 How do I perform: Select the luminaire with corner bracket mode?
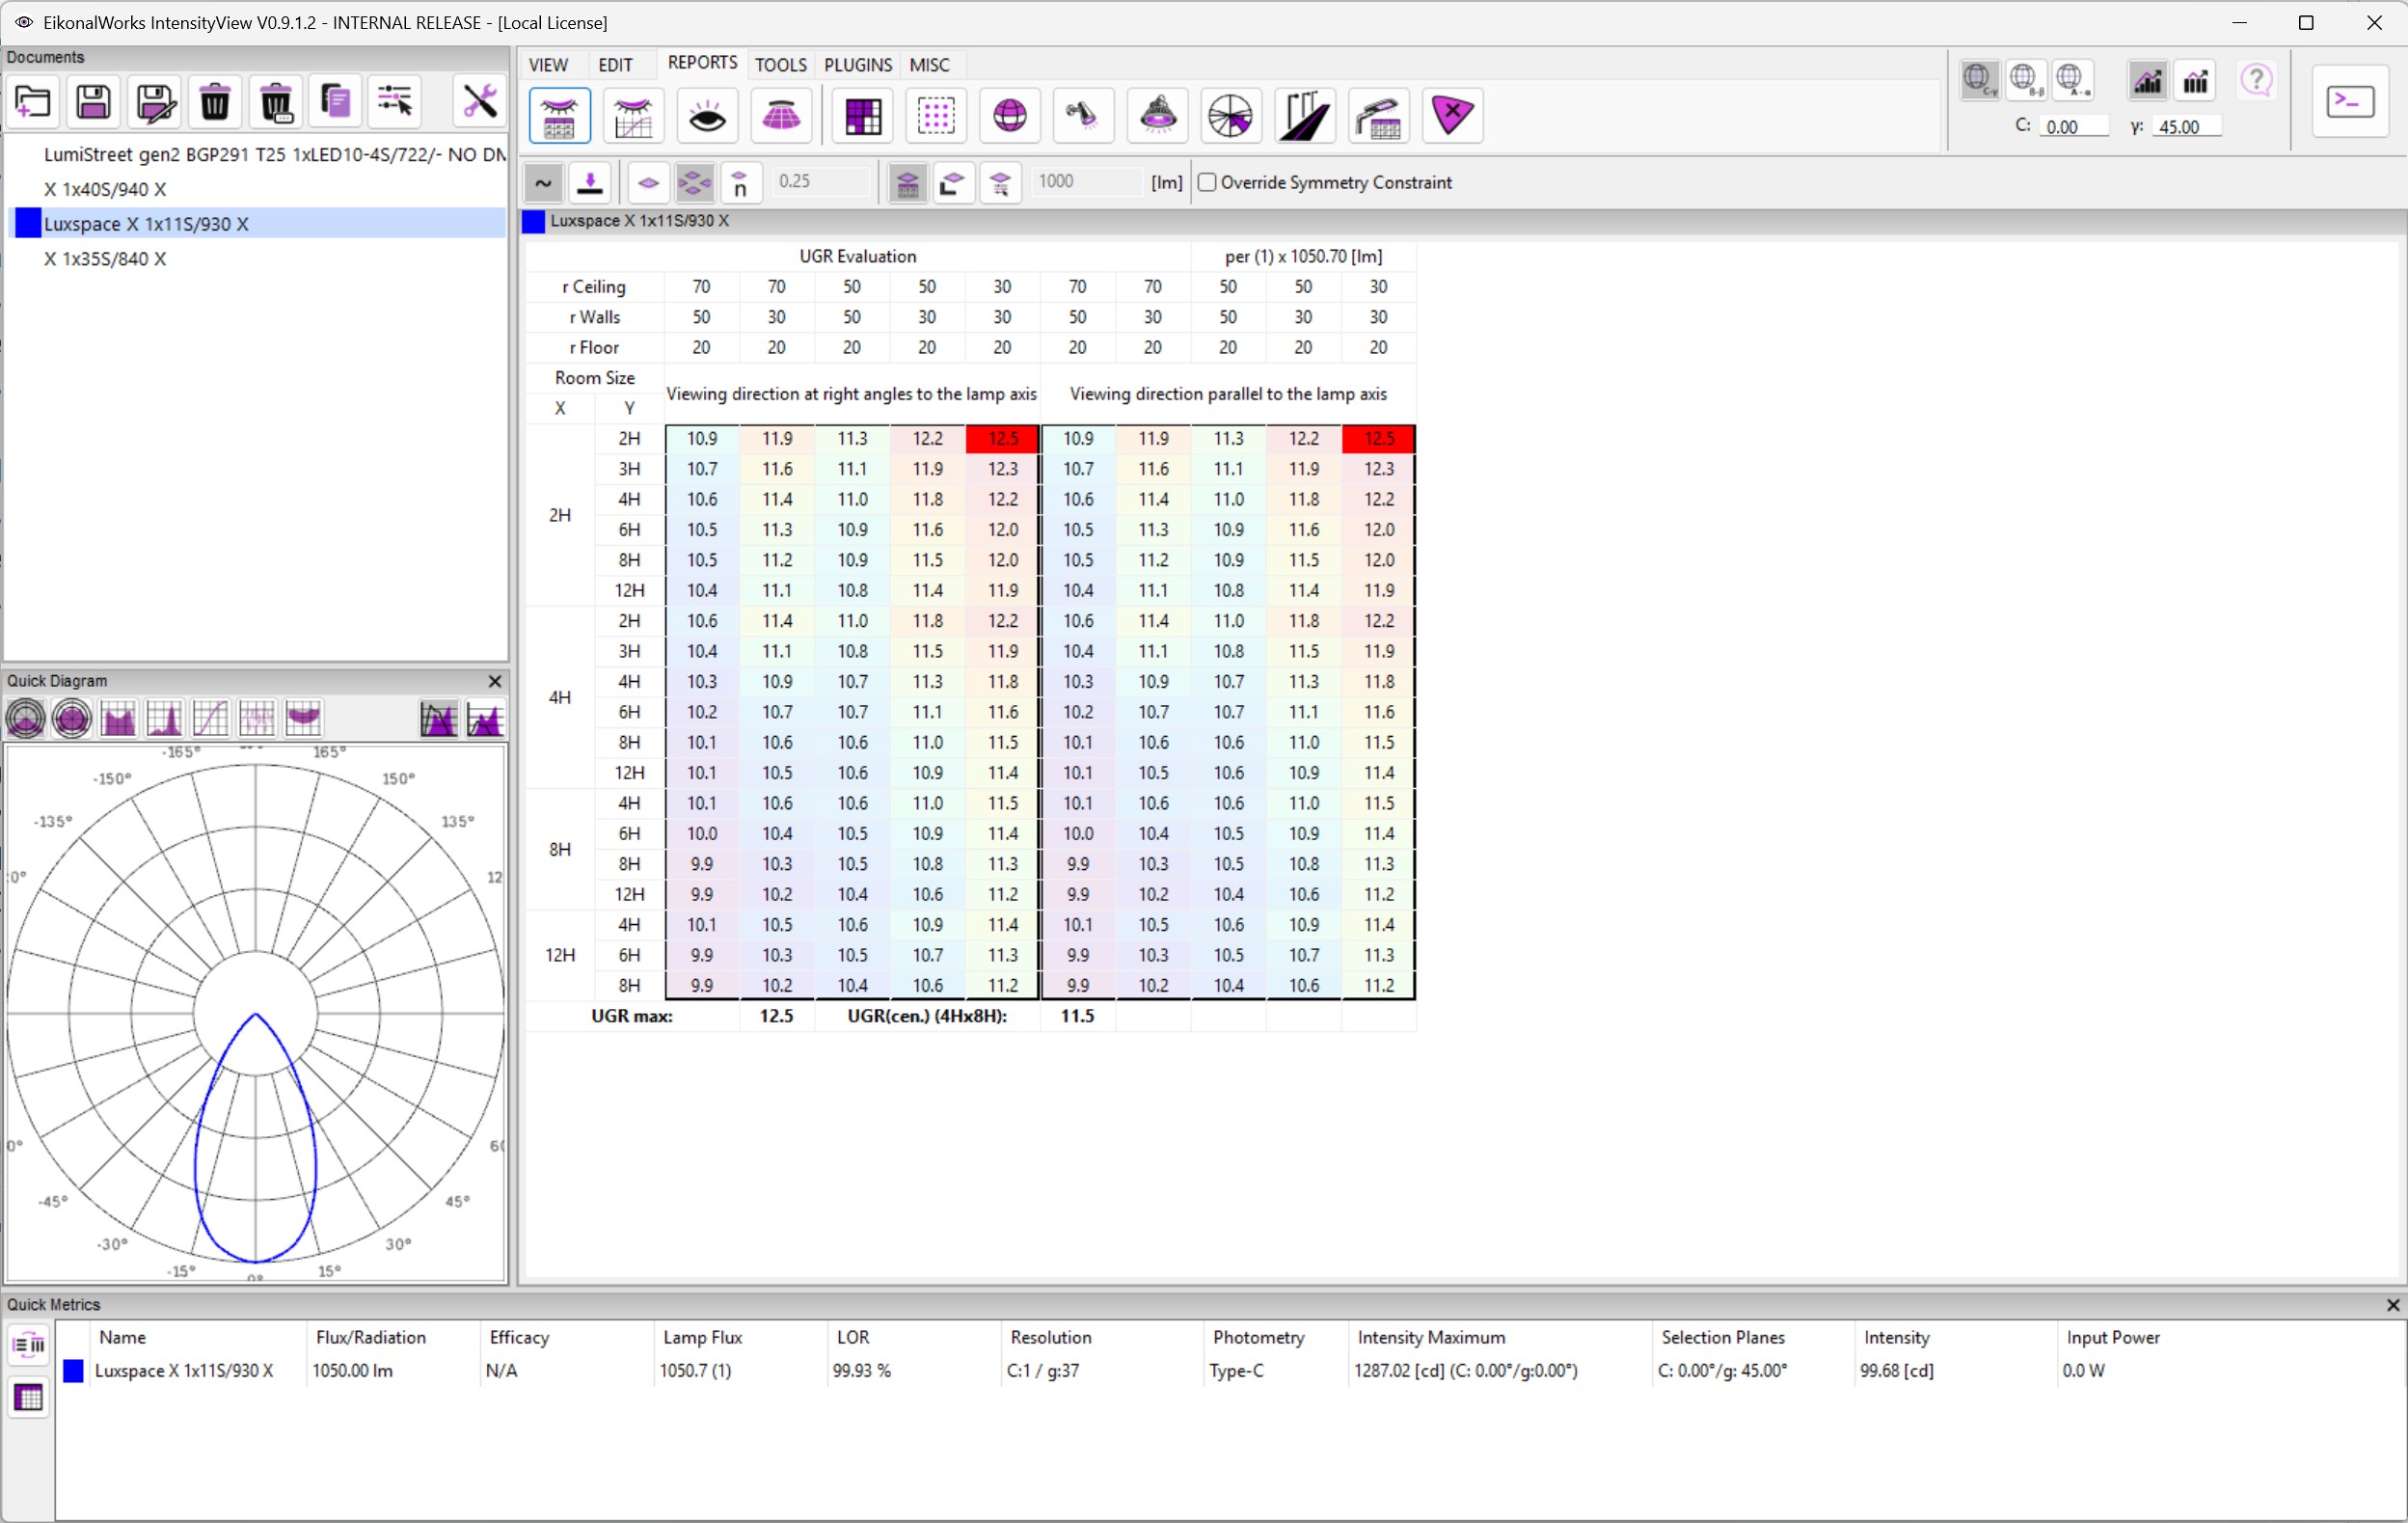[x=953, y=183]
